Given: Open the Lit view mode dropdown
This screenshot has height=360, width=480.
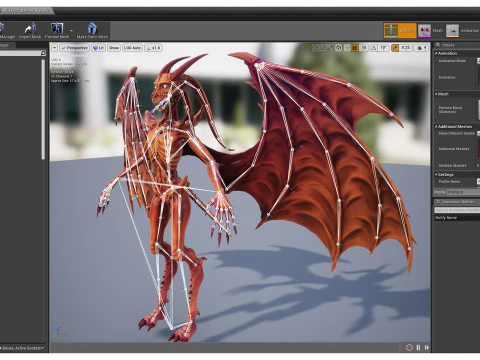Looking at the screenshot, I should point(98,48).
